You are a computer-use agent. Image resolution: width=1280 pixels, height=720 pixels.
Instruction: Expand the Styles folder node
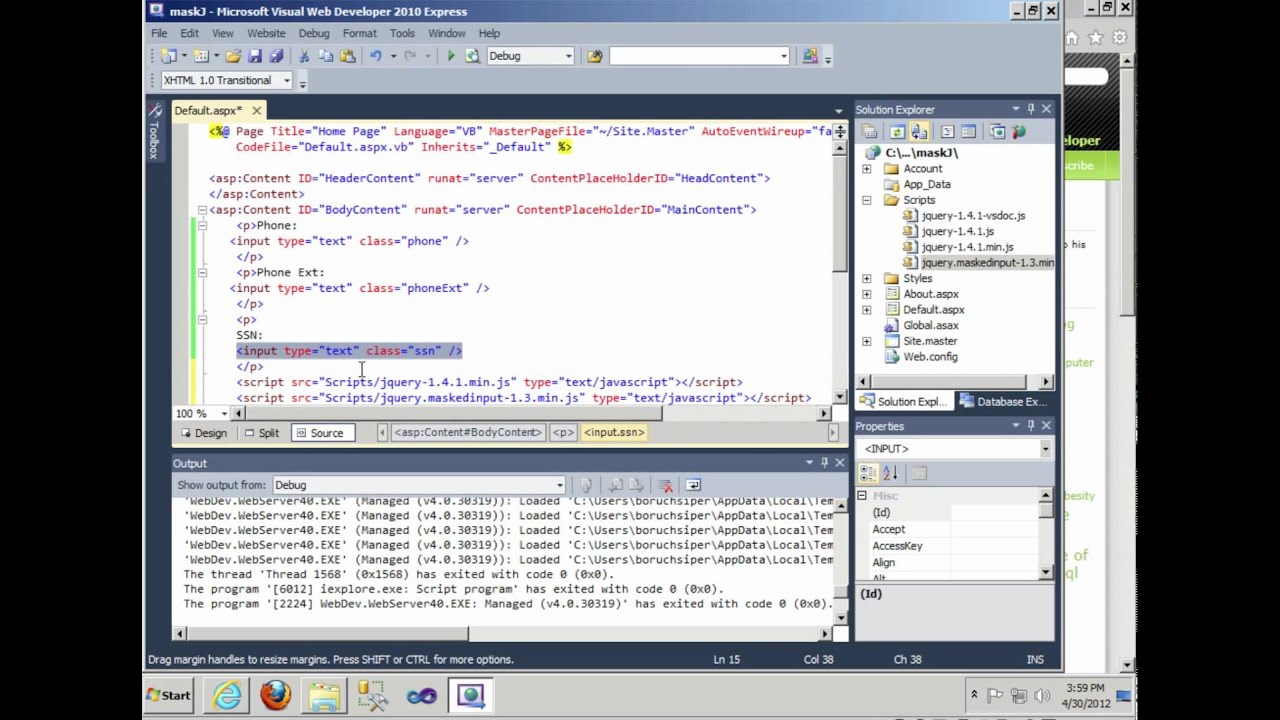[x=866, y=279]
